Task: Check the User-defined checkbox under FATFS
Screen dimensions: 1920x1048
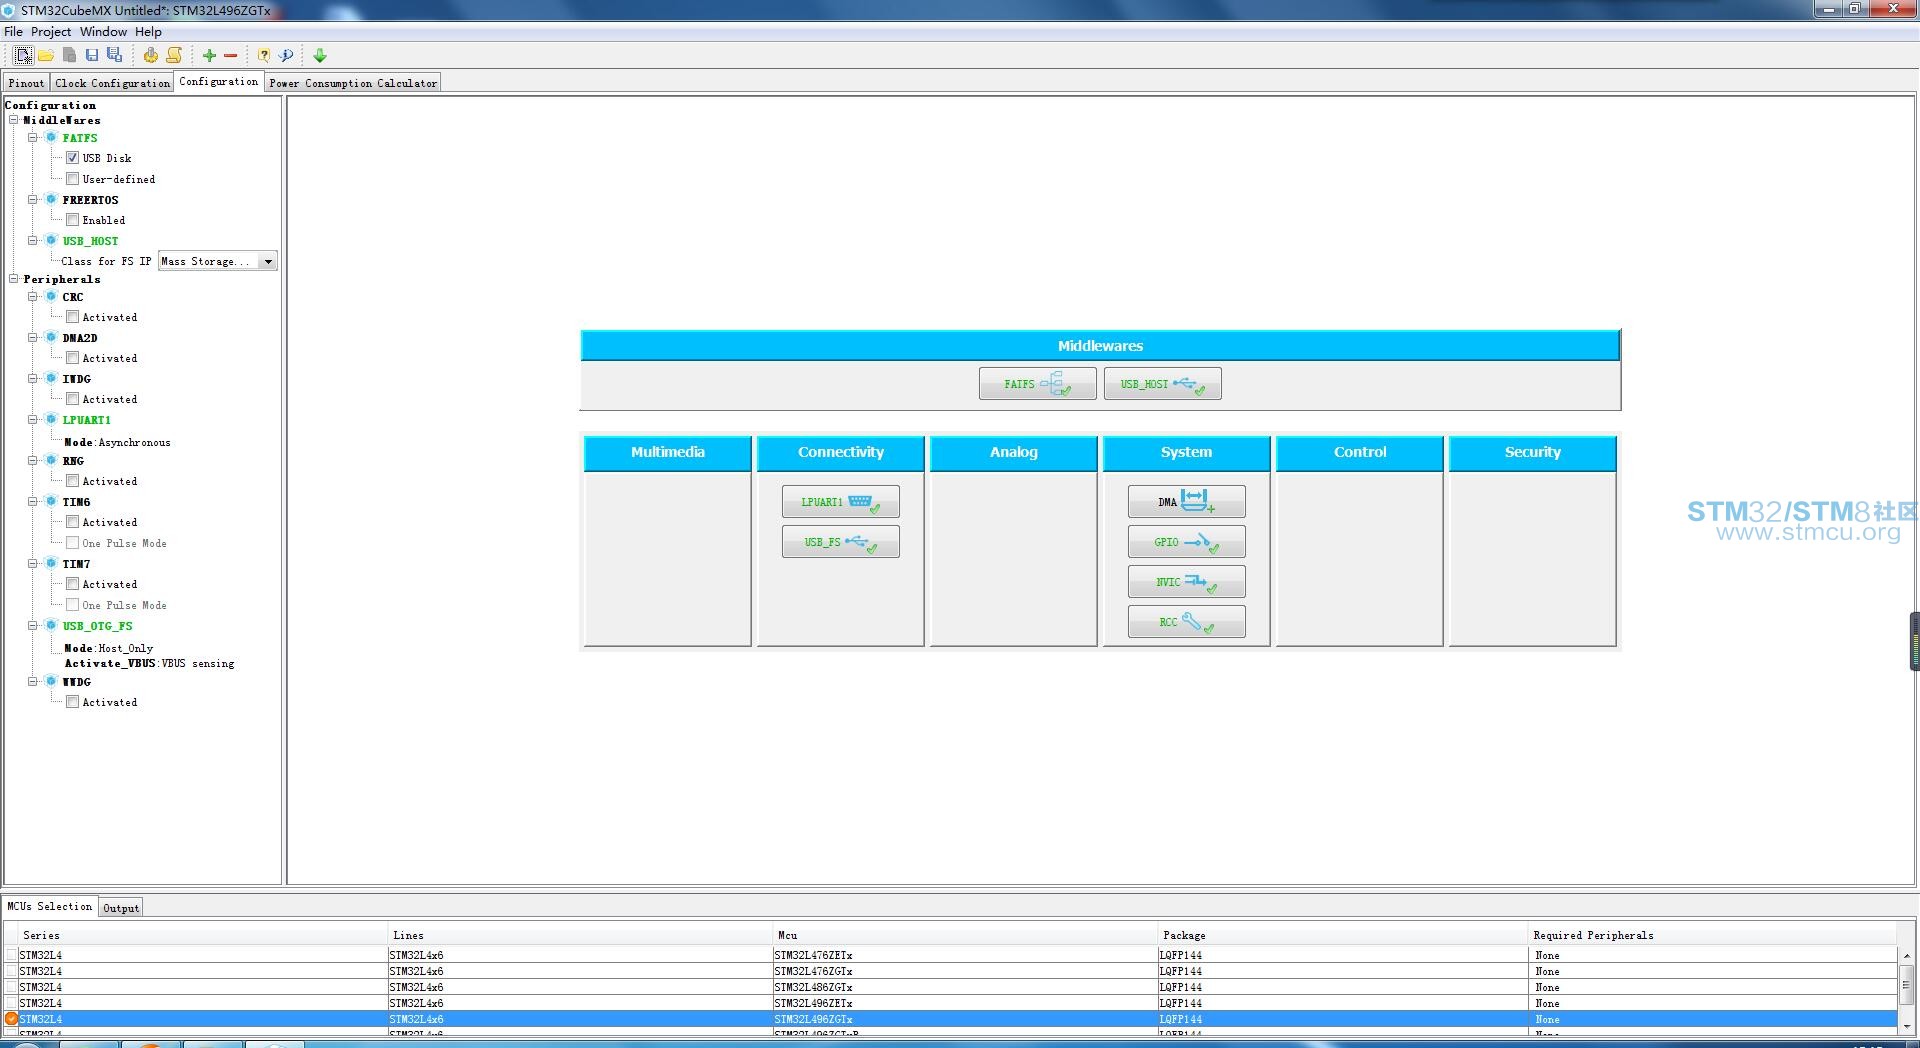Action: [72, 179]
